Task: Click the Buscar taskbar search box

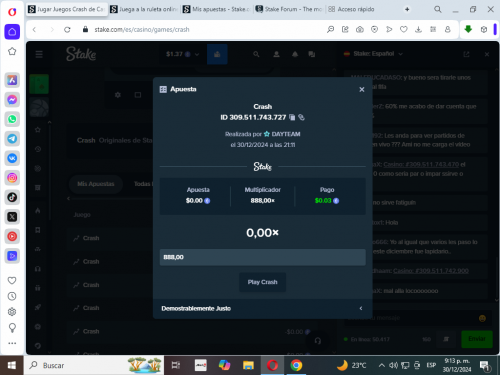Action: pyautogui.click(x=94, y=365)
